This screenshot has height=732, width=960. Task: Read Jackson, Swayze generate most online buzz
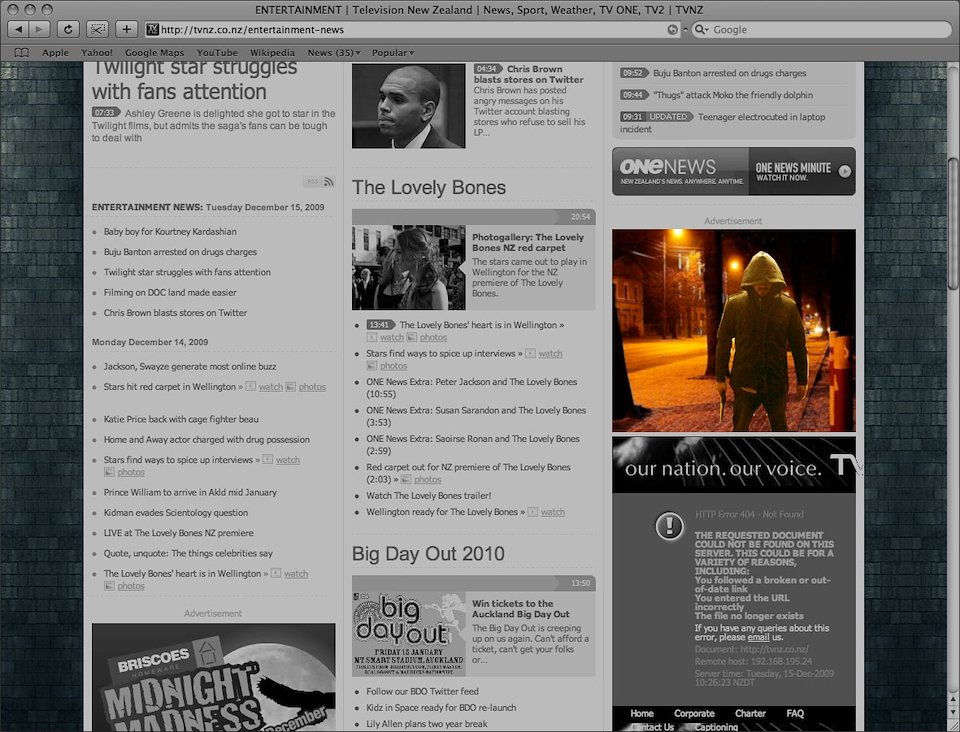pyautogui.click(x=190, y=367)
